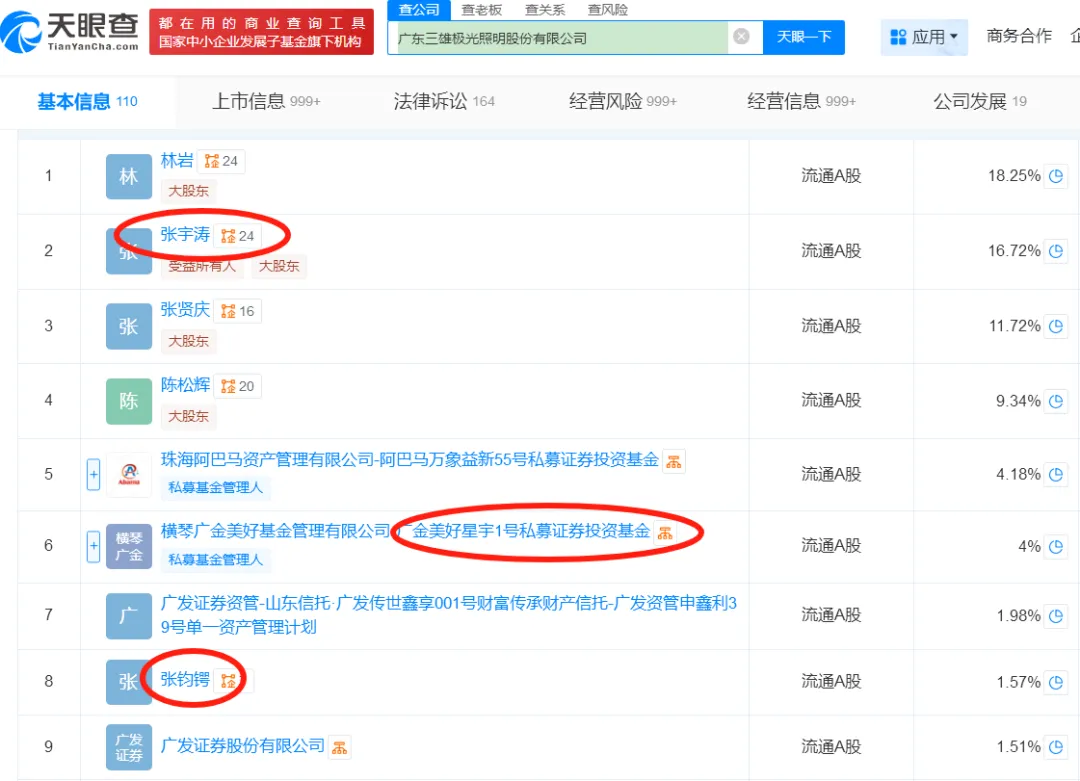Open structure icon after 广金美好星宇1号 fund
This screenshot has width=1080, height=781.
[665, 533]
